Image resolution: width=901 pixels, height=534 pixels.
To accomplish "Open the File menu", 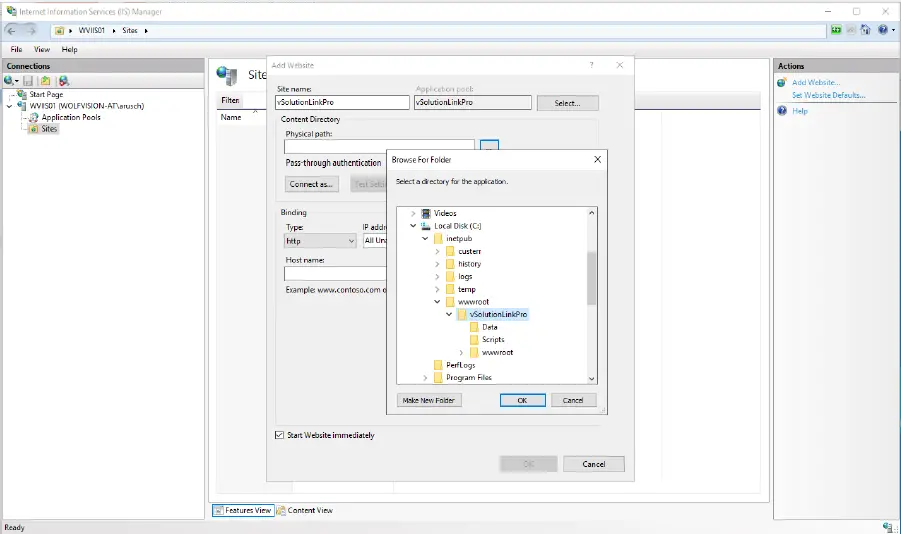I will [17, 49].
